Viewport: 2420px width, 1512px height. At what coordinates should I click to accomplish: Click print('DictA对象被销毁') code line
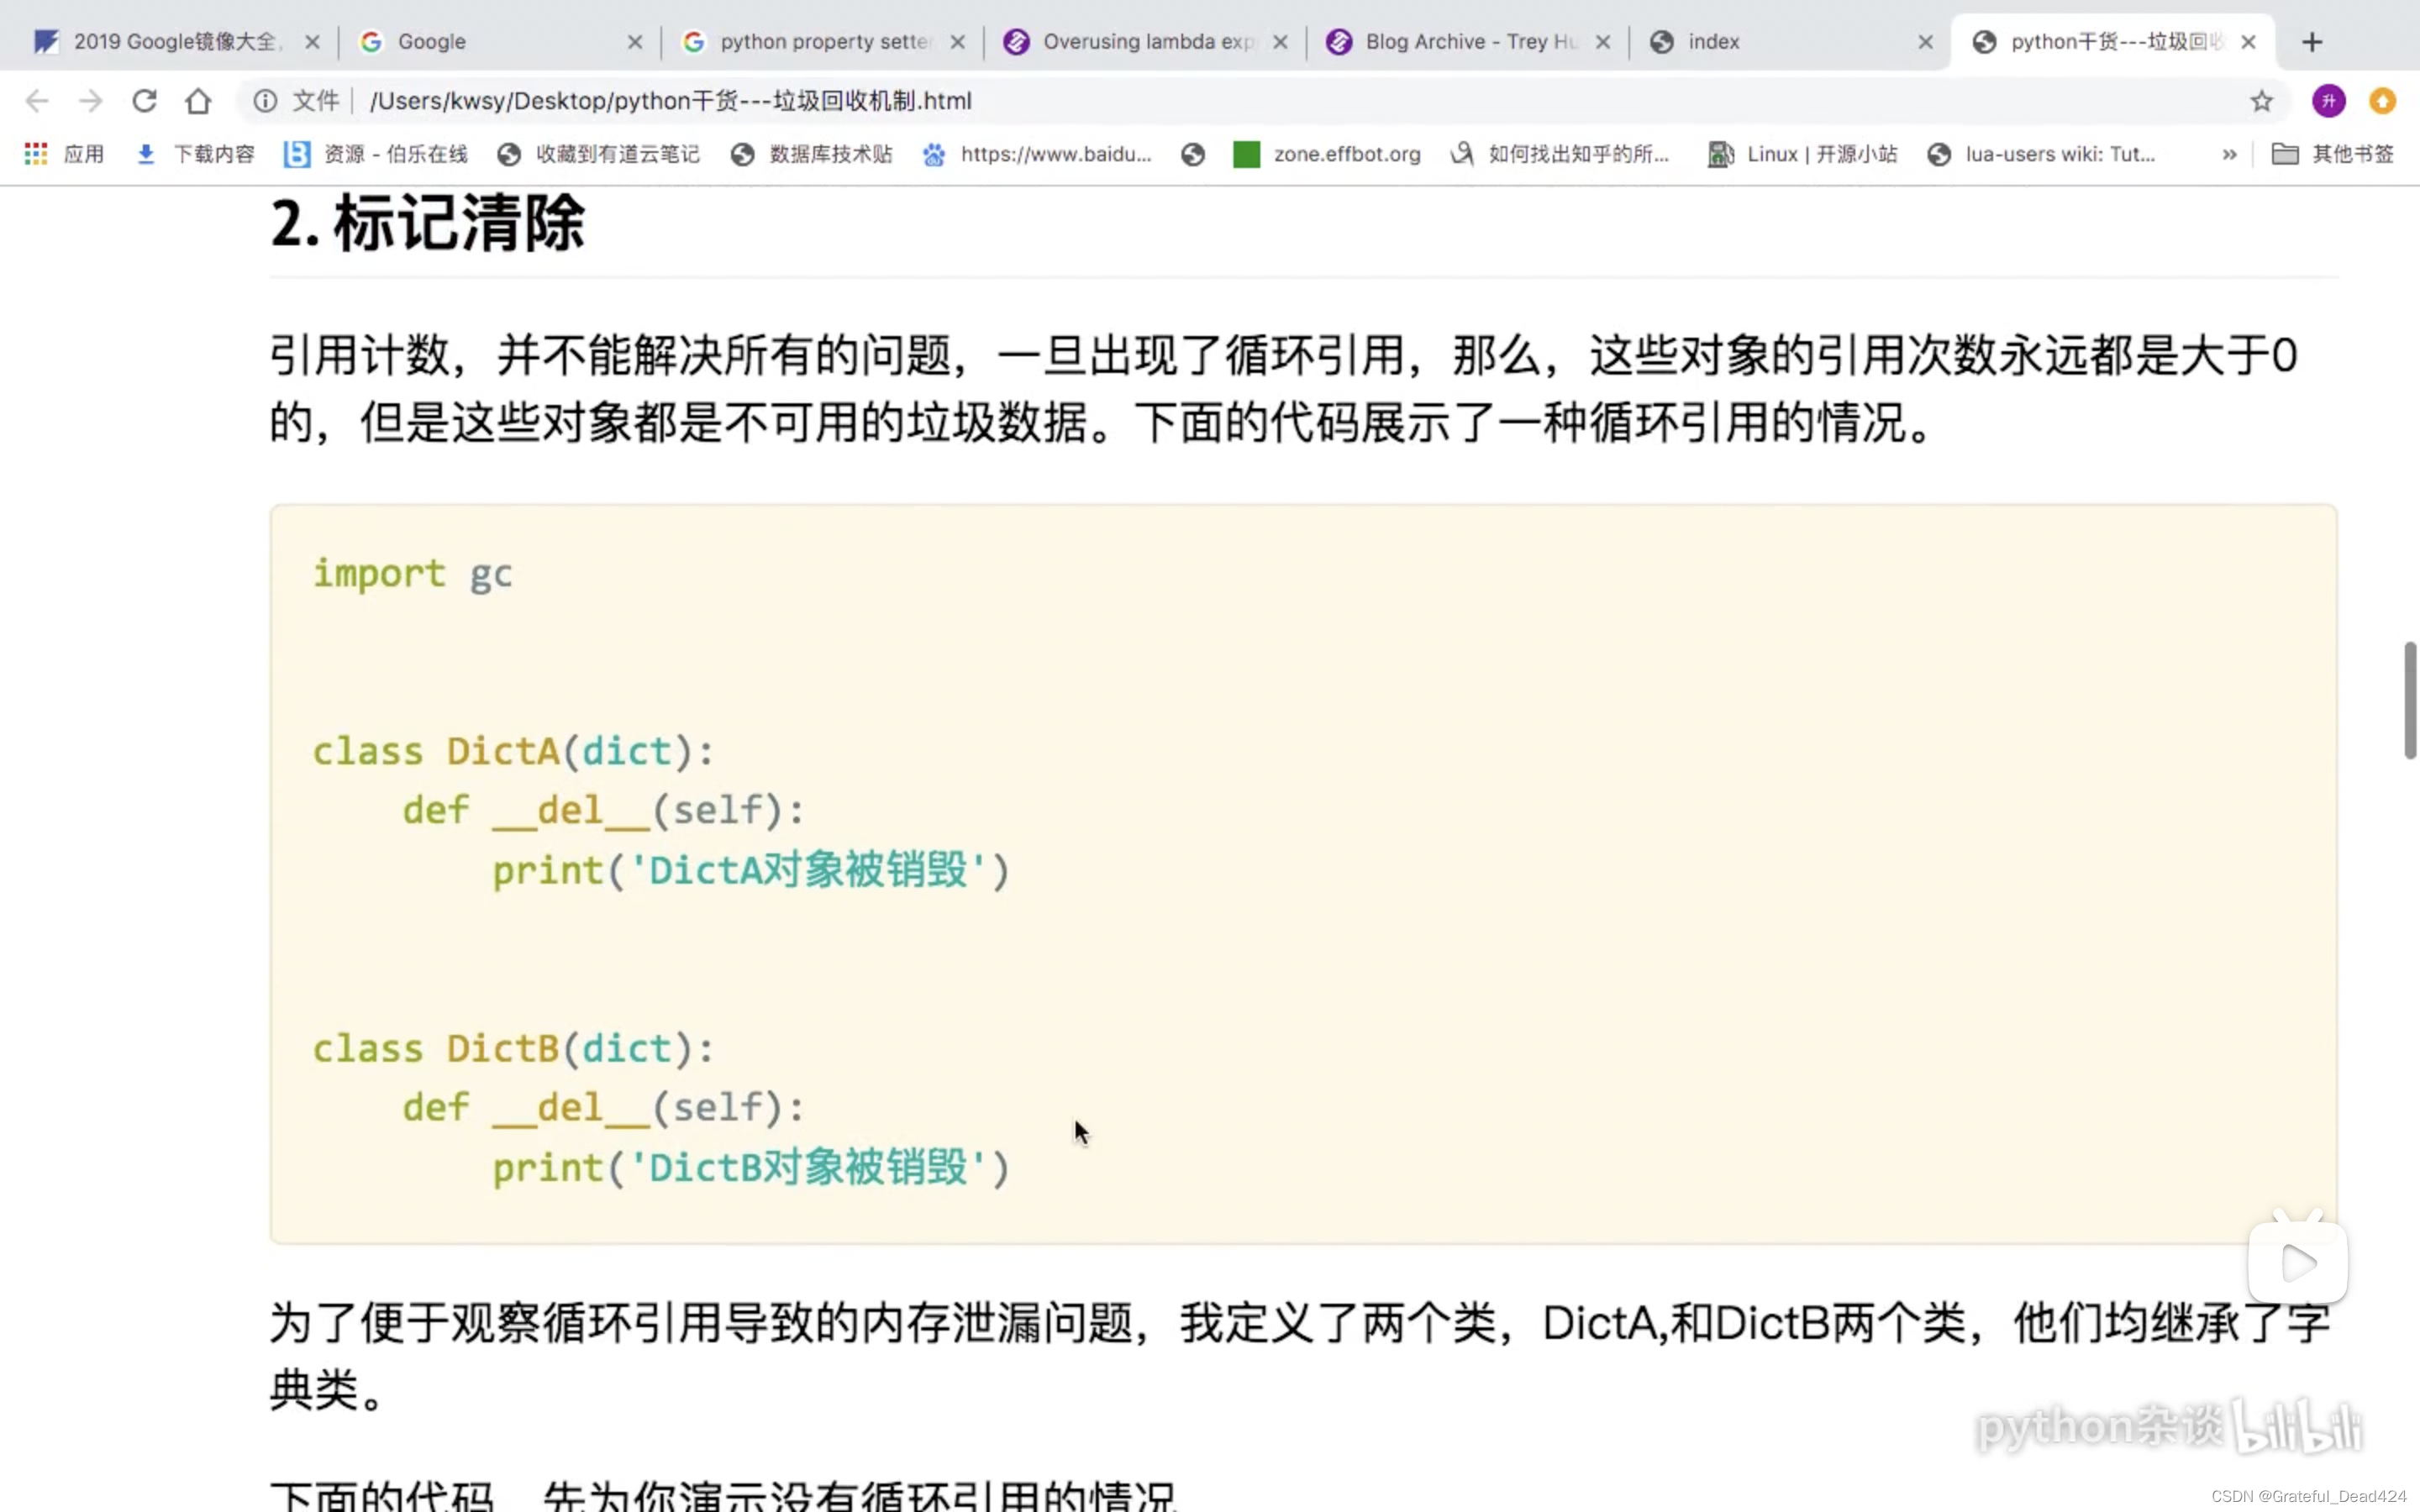[x=751, y=870]
